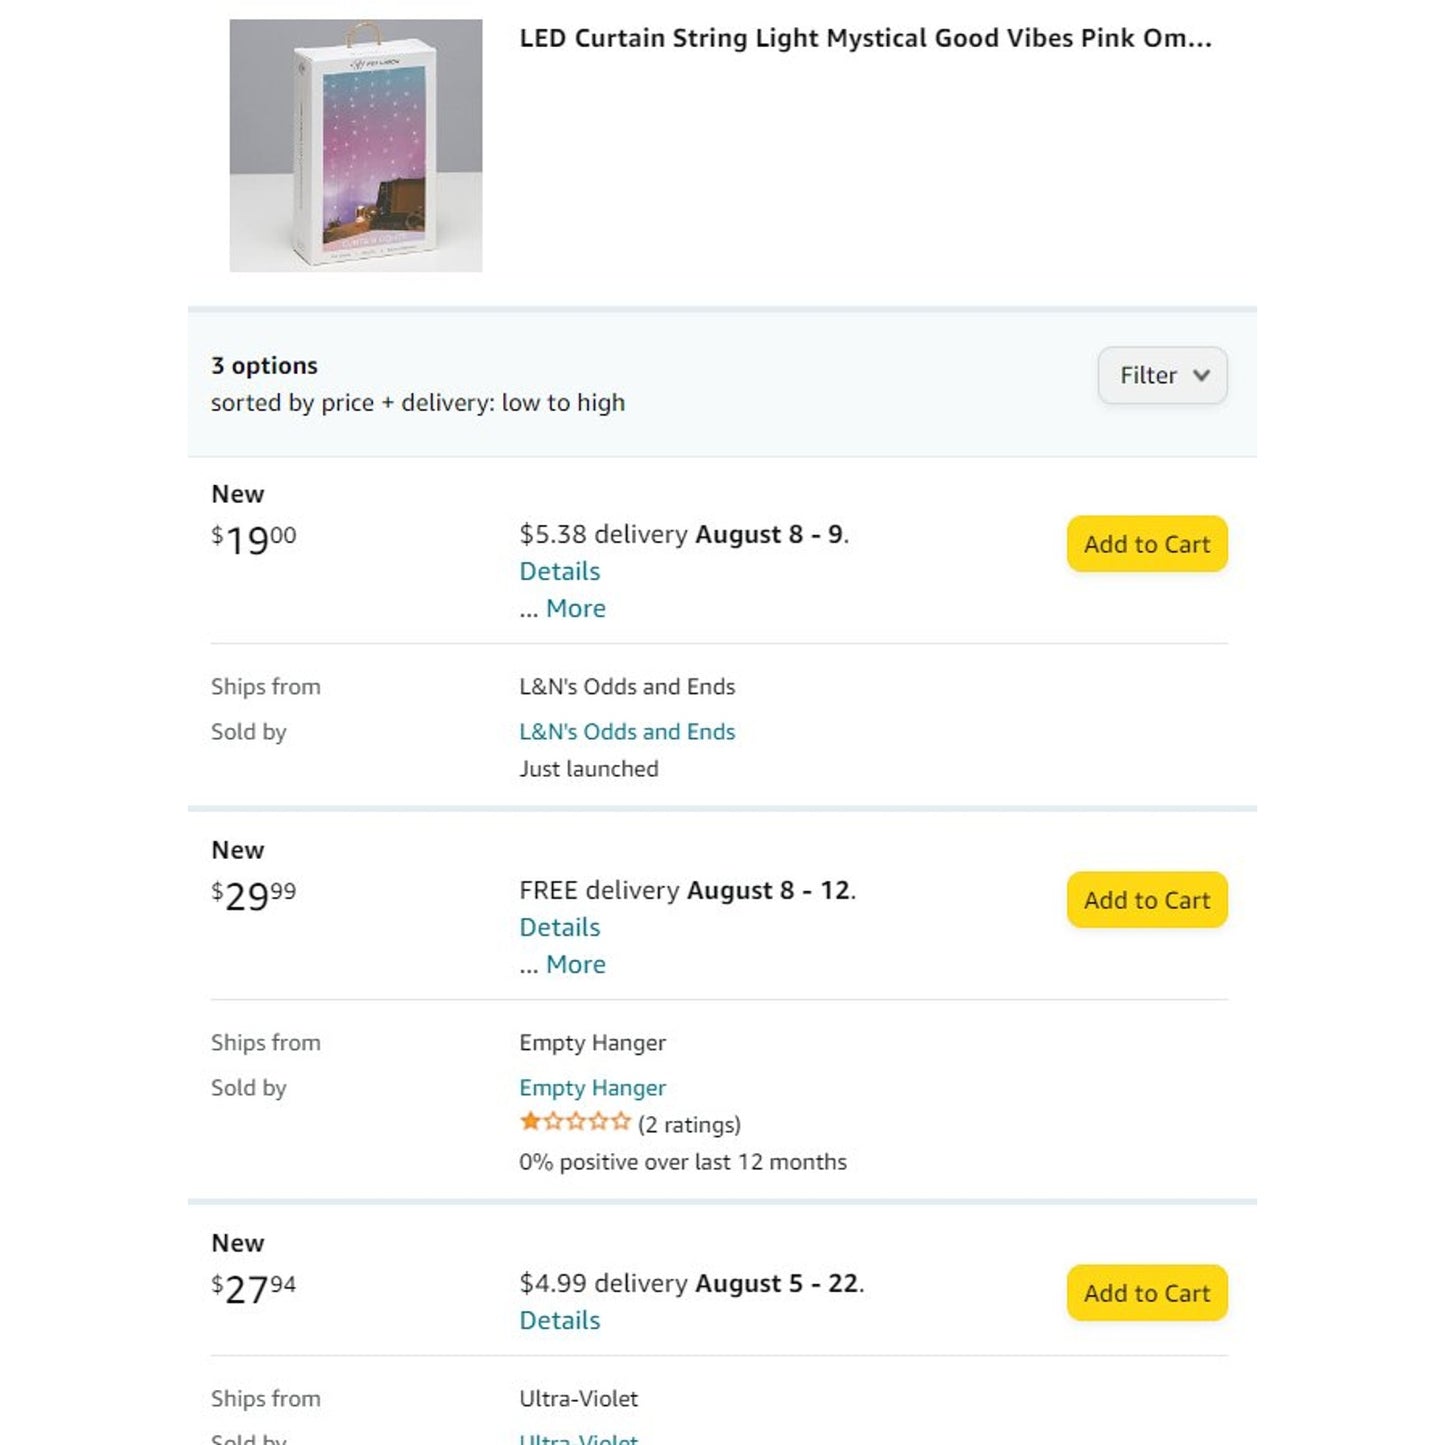Open the LED Curtain String Light title
The width and height of the screenshot is (1445, 1445).
[864, 39]
